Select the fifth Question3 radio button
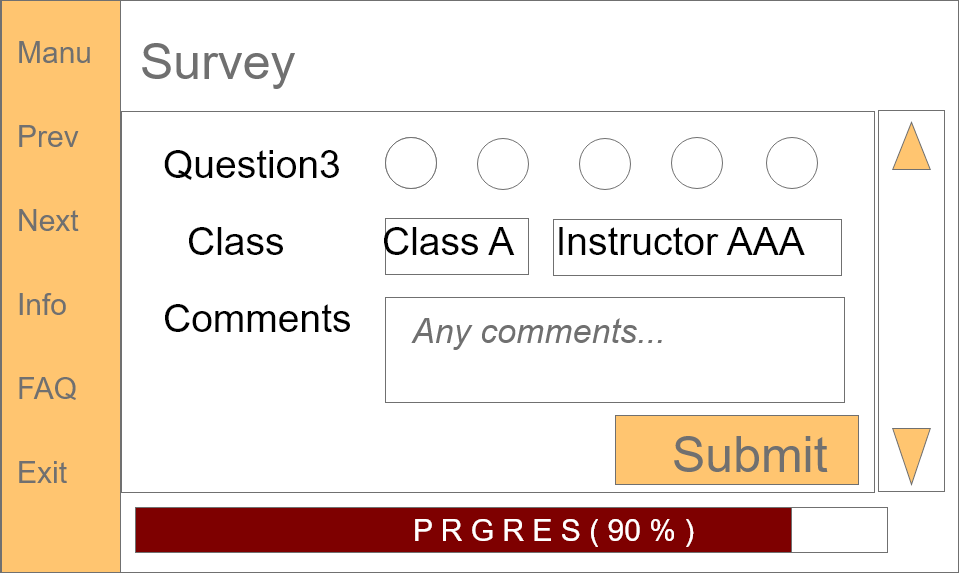This screenshot has width=959, height=573. [x=792, y=164]
